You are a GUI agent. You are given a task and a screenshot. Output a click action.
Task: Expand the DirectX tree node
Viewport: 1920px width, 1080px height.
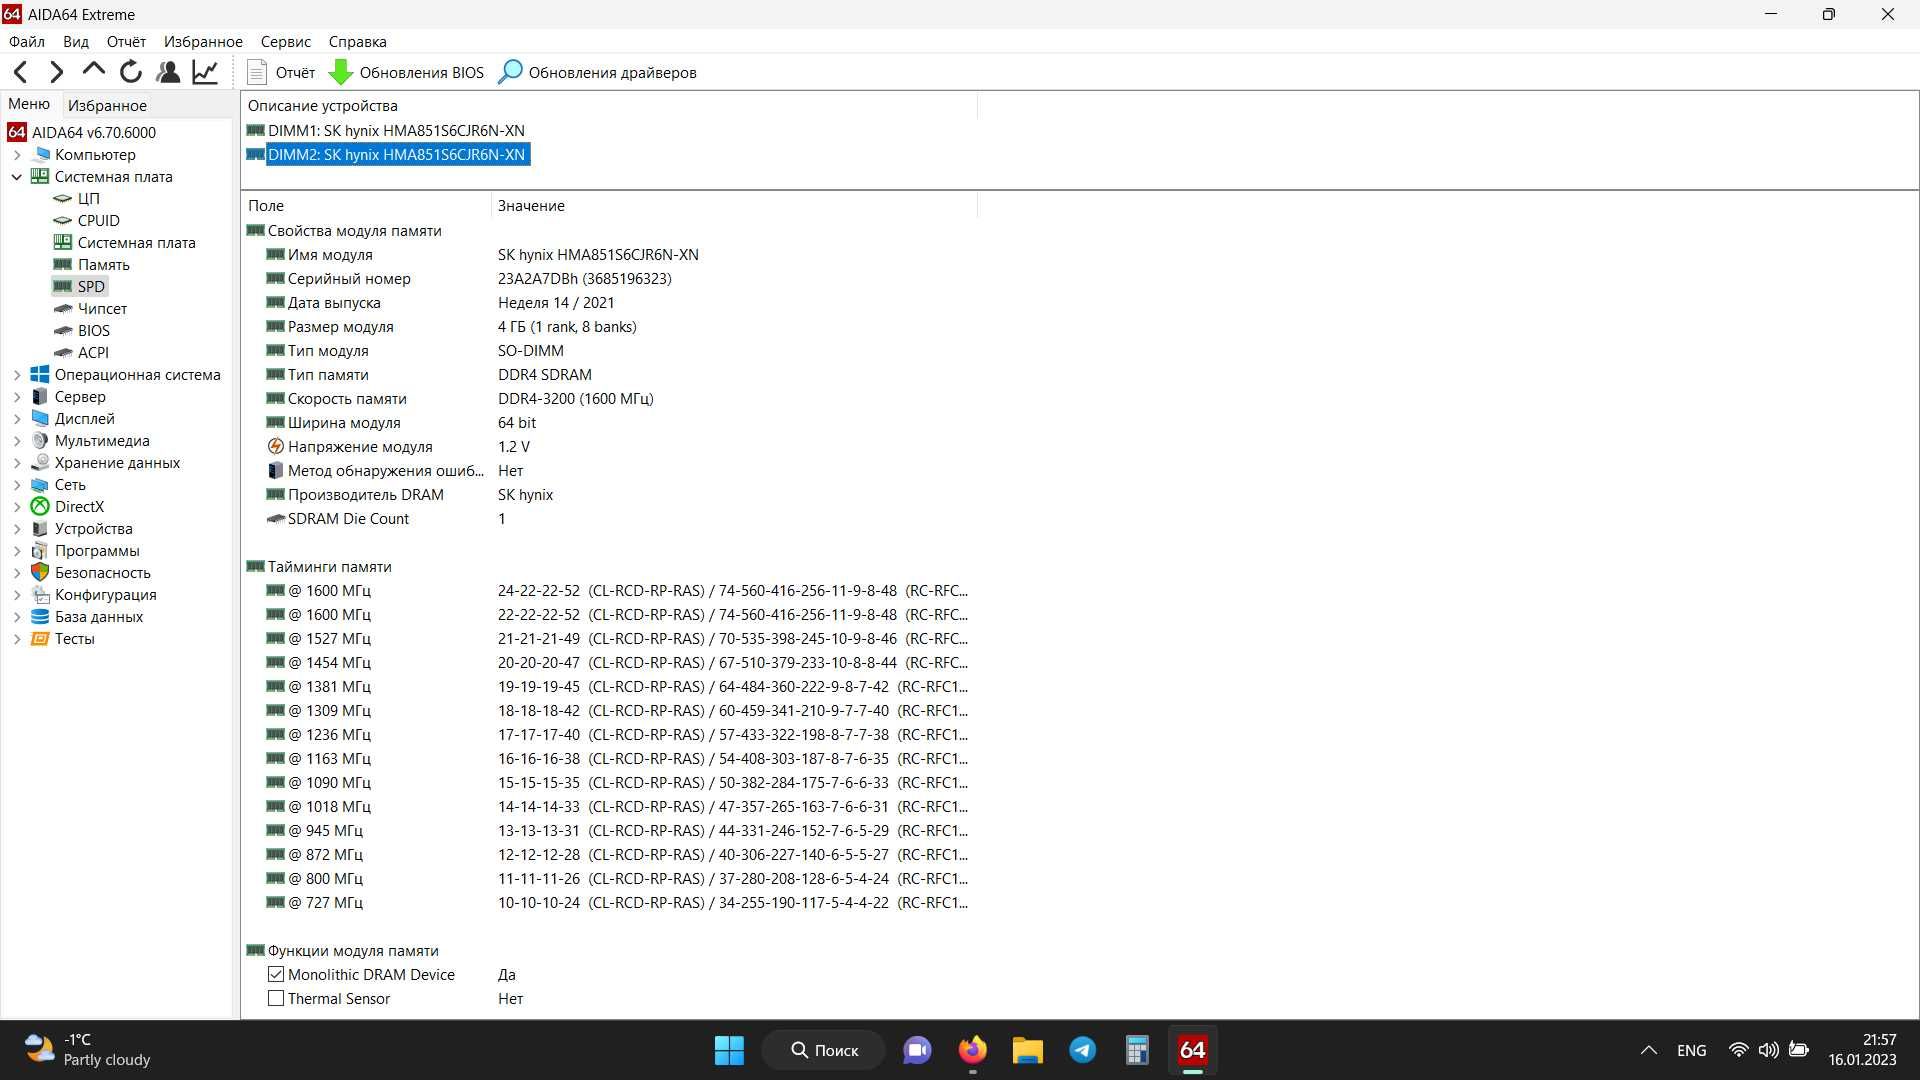[17, 507]
